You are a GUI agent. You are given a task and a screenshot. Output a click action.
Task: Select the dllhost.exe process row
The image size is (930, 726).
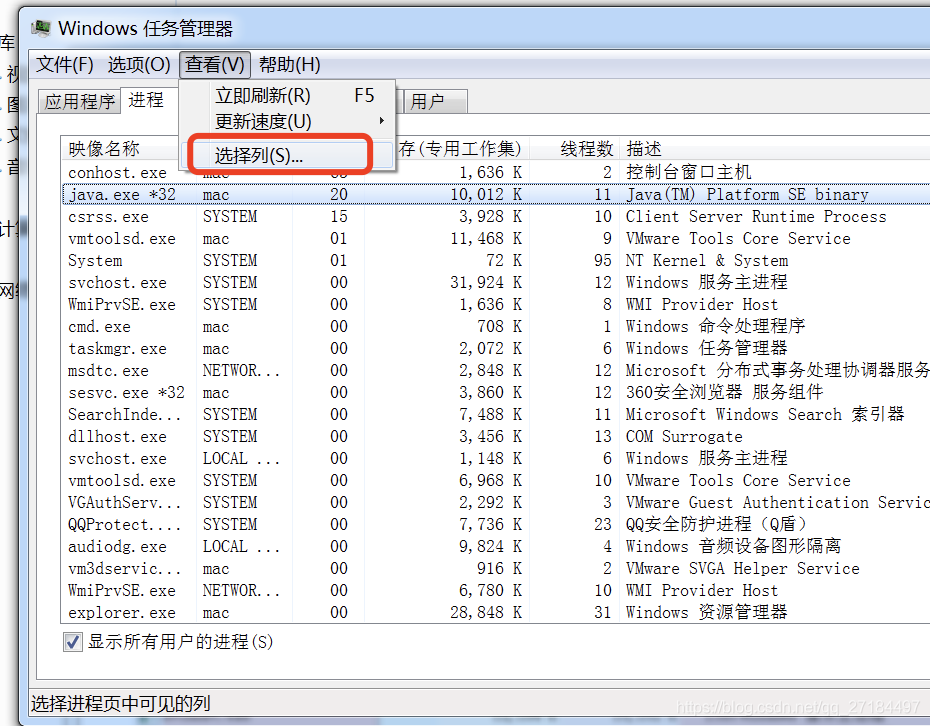pos(496,437)
